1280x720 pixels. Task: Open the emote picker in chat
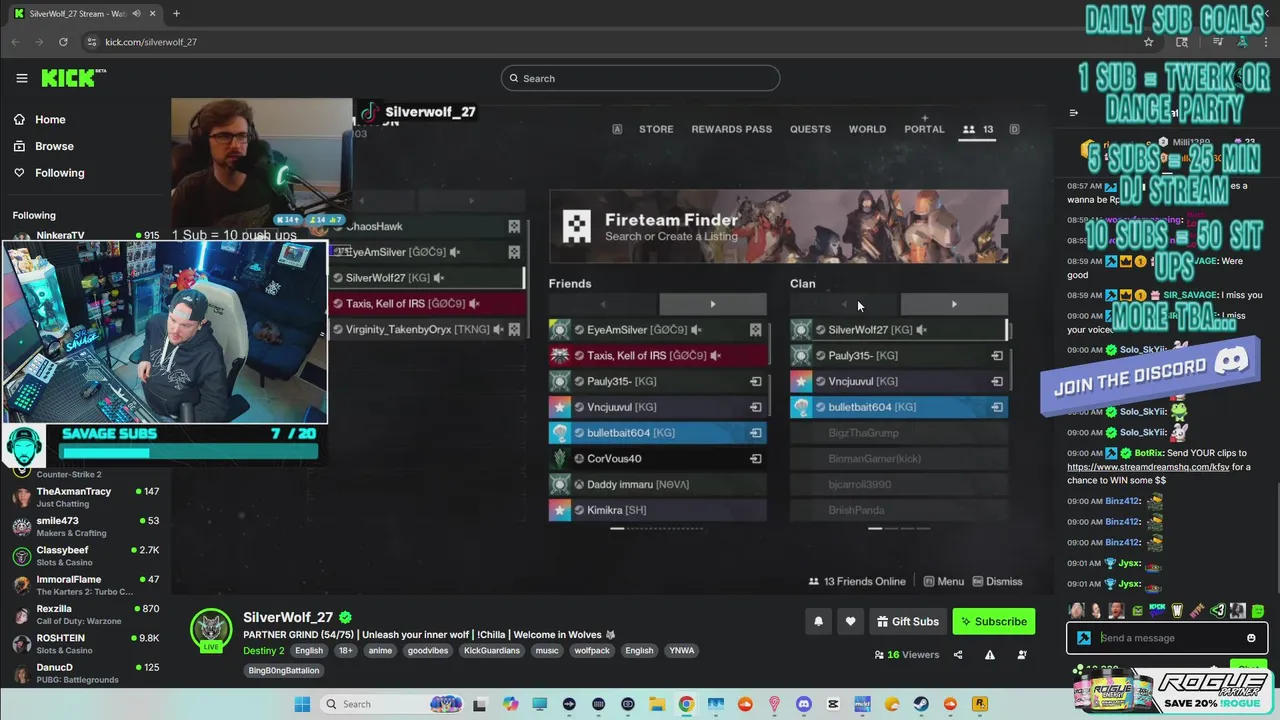pyautogui.click(x=1251, y=638)
